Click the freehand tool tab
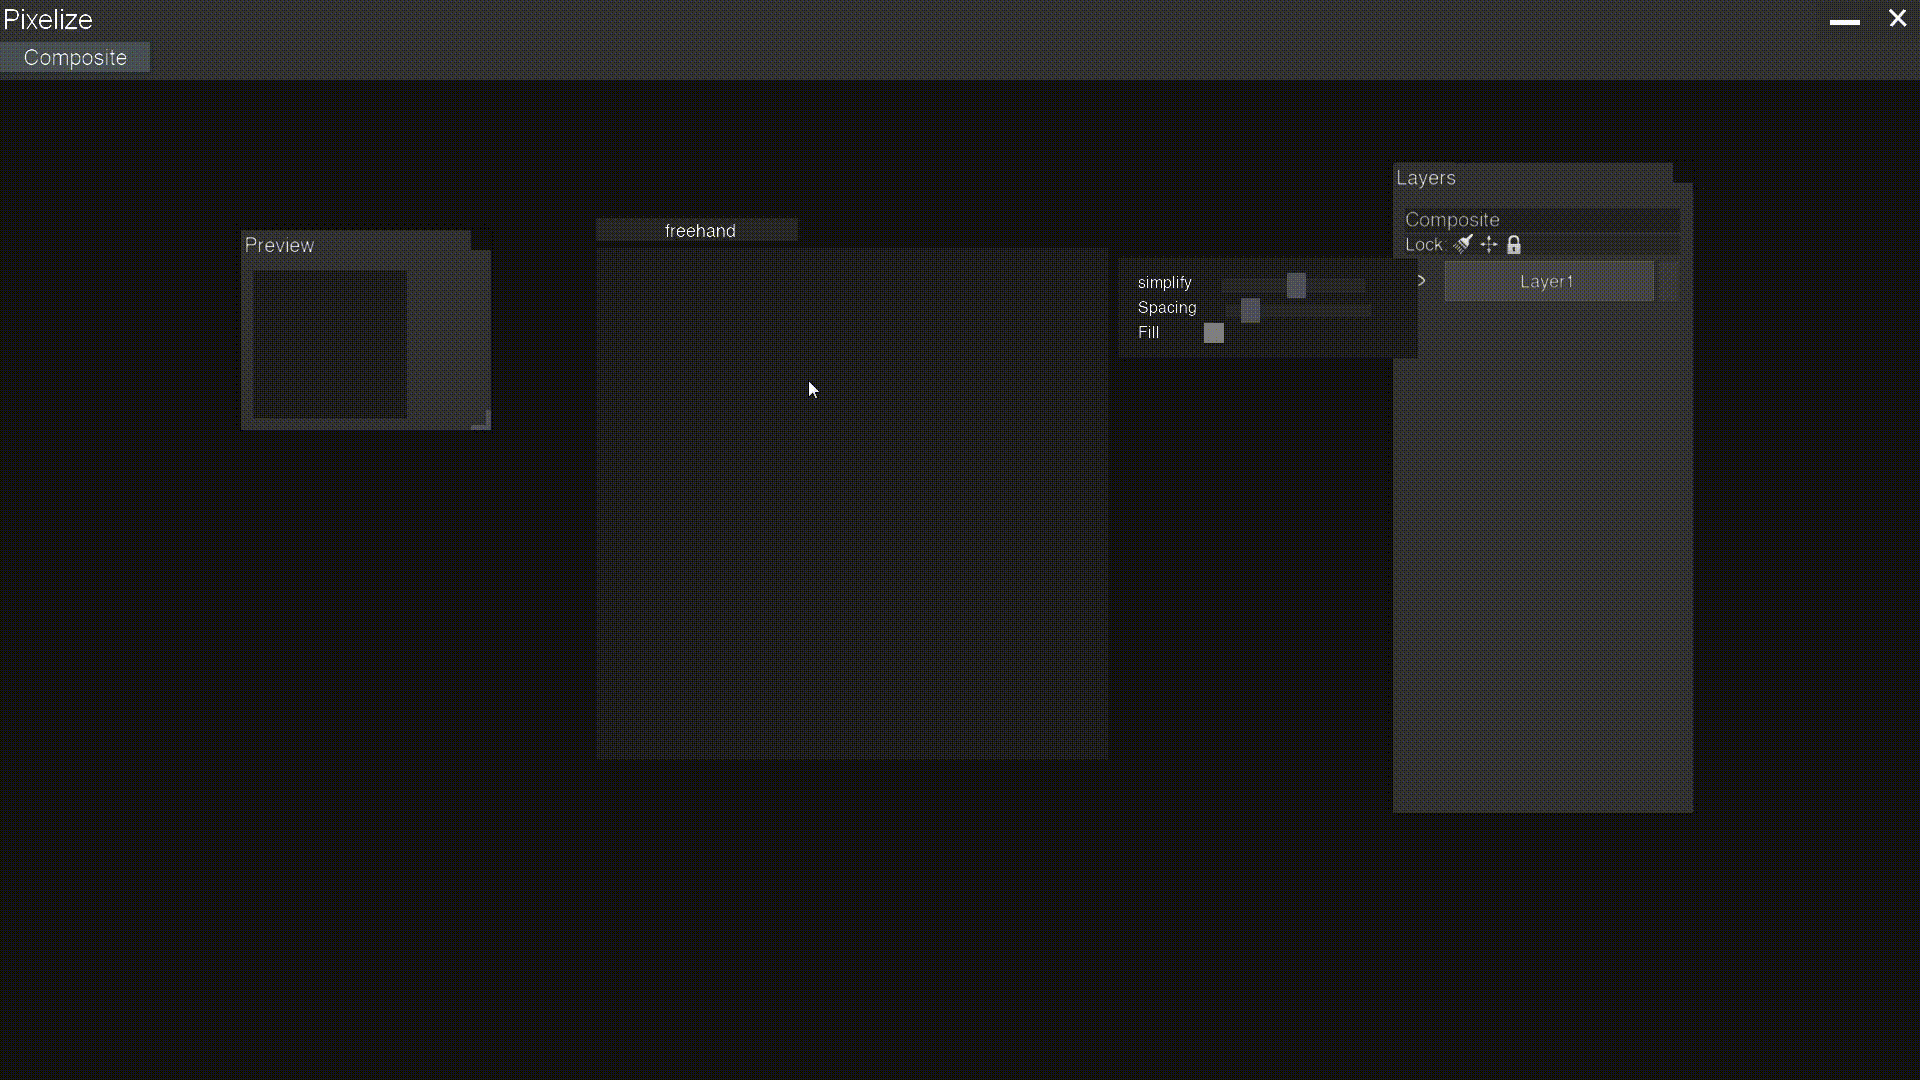This screenshot has height=1080, width=1920. coord(697,230)
